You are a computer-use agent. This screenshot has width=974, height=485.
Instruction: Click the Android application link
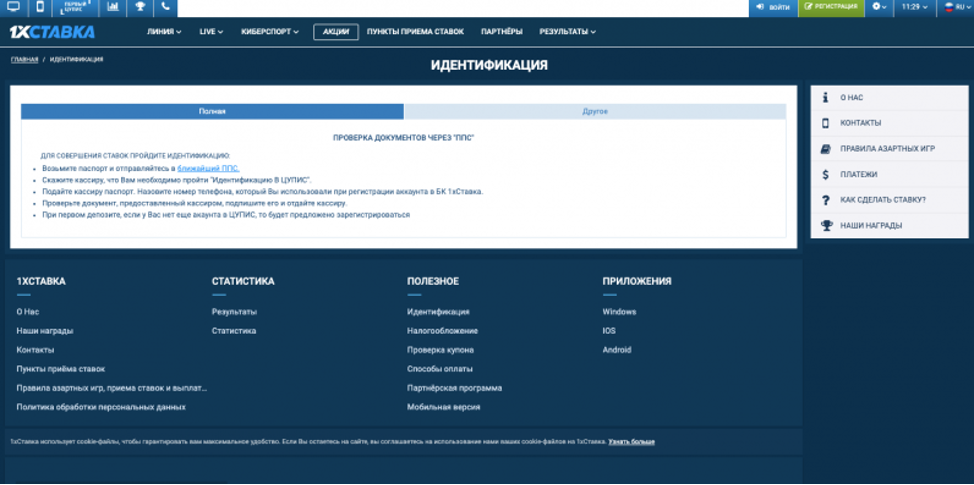tap(617, 350)
